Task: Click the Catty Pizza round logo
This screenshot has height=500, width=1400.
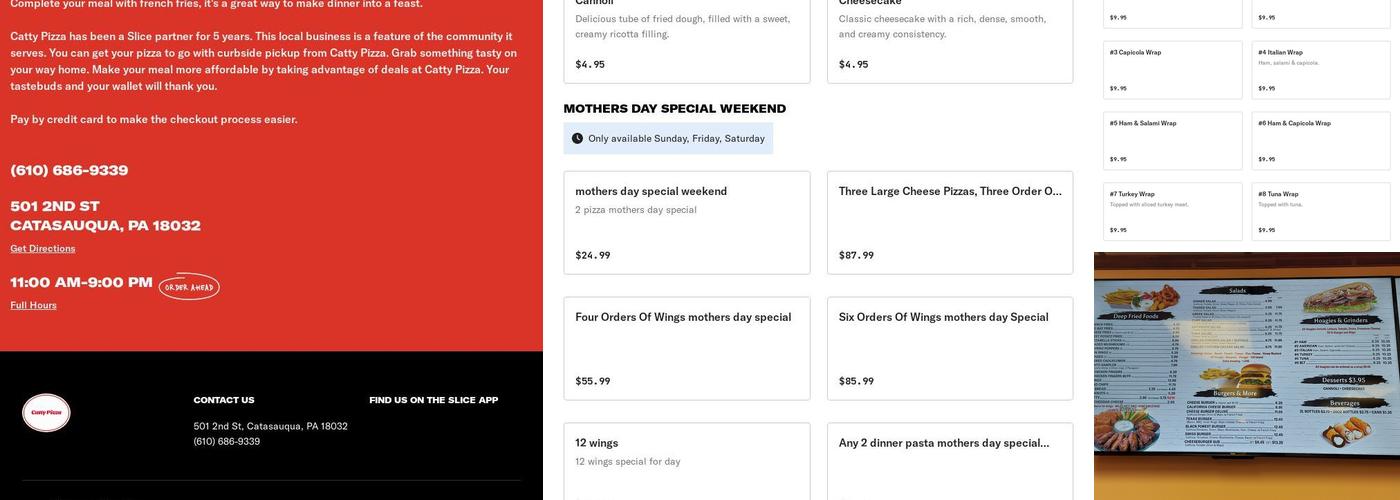Action: coord(46,413)
